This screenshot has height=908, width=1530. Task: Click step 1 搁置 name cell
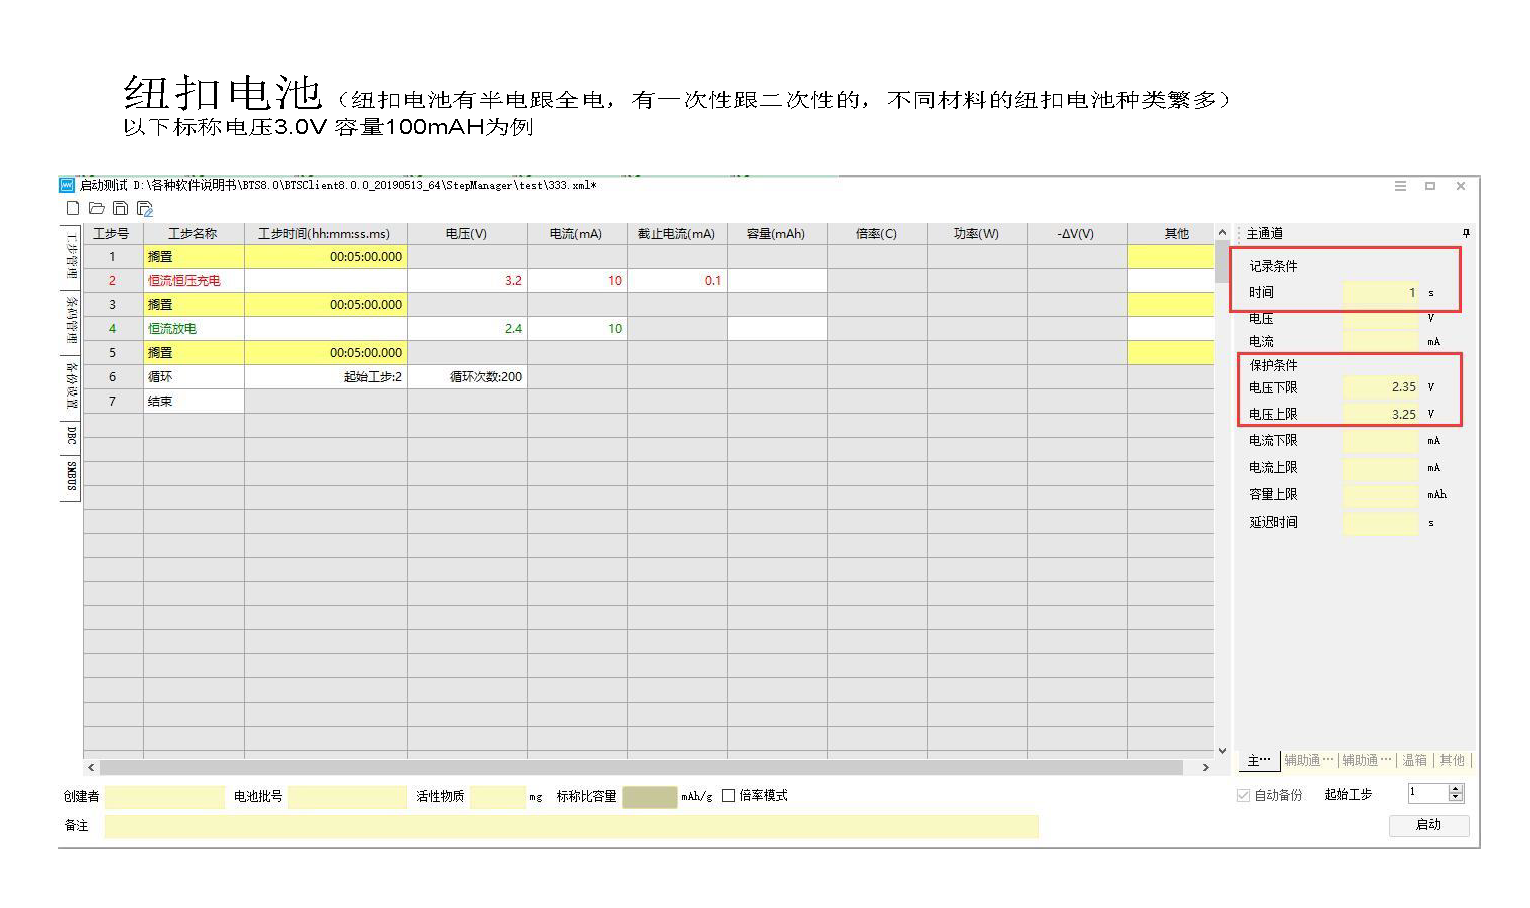[194, 257]
